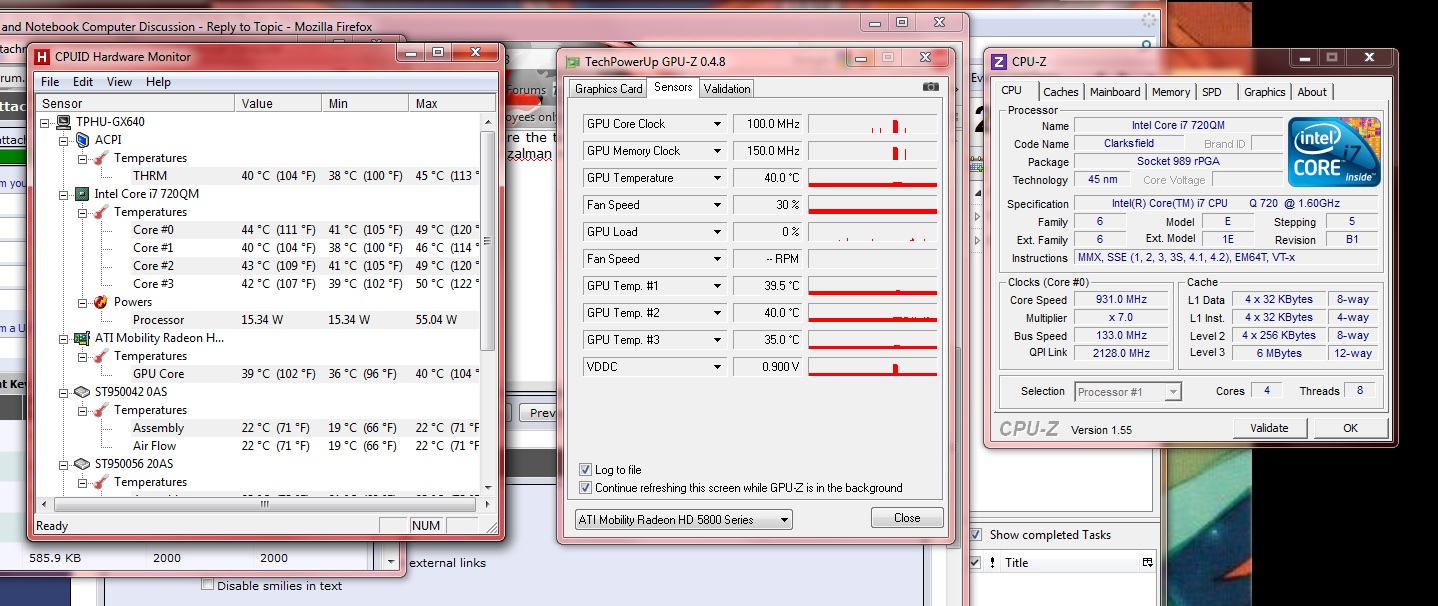This screenshot has height=606, width=1438.
Task: Toggle the Disable smilies in text checkbox
Action: (208, 585)
